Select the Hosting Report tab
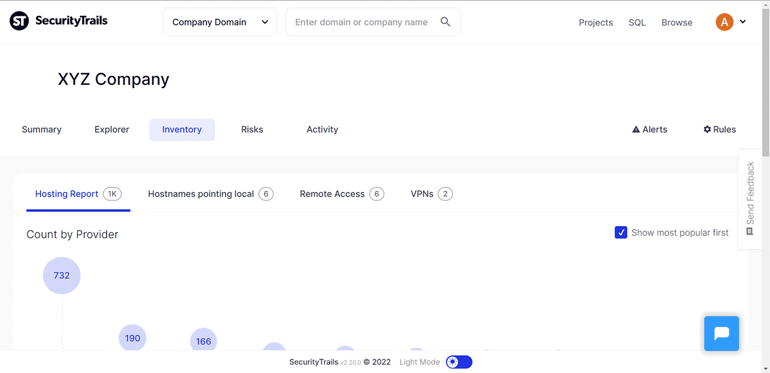This screenshot has width=770, height=373. click(79, 194)
